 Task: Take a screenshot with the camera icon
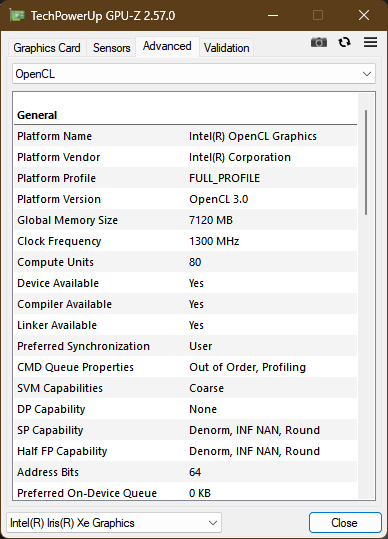tap(319, 42)
